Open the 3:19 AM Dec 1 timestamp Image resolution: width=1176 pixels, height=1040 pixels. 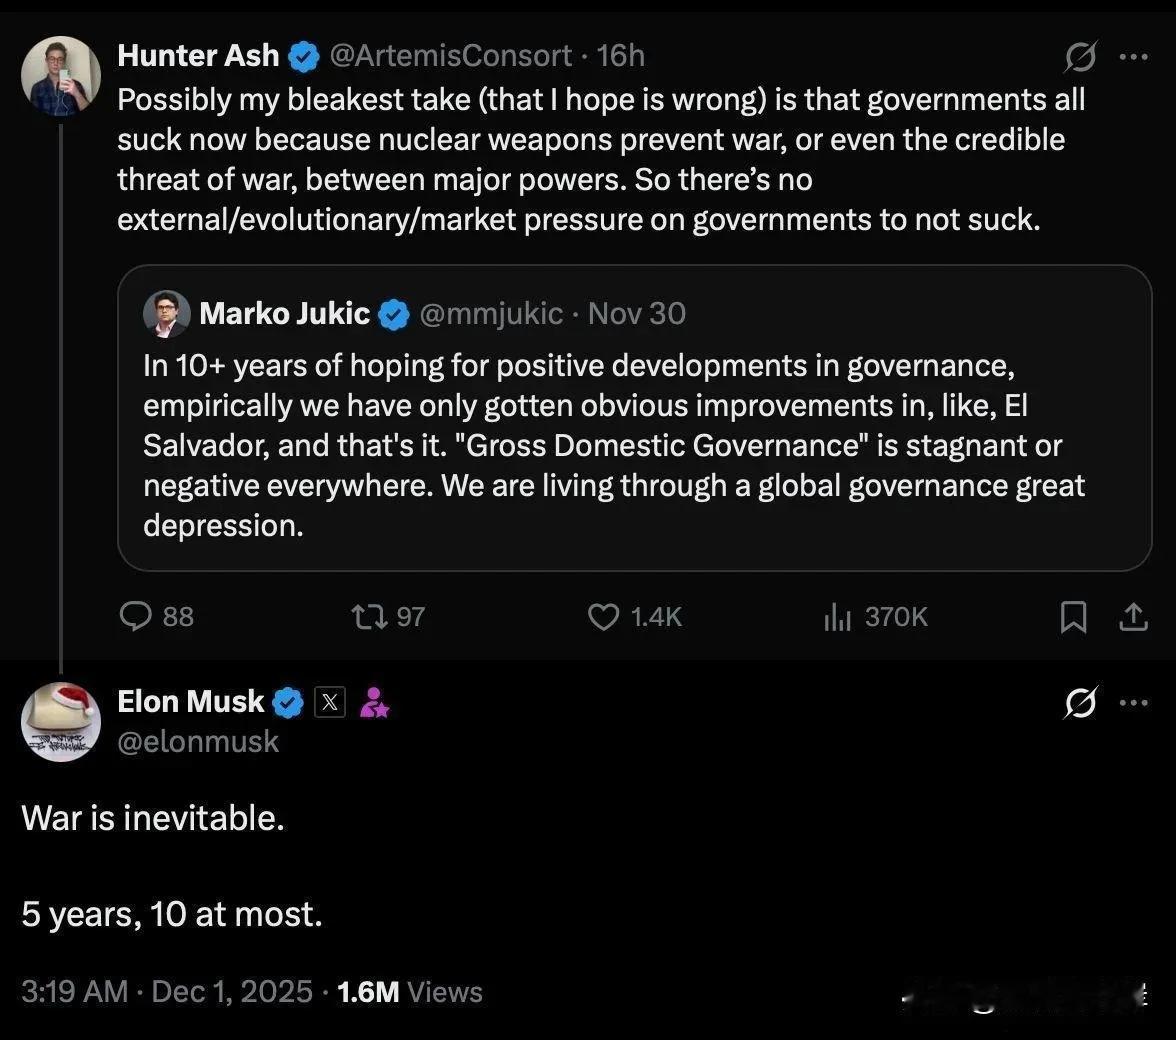pos(167,992)
